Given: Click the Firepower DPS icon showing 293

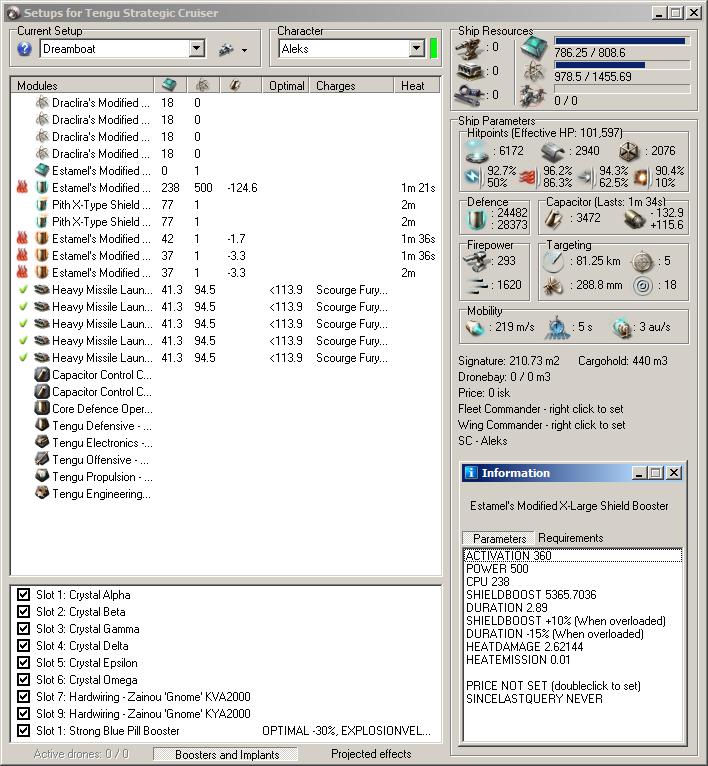Looking at the screenshot, I should 476,262.
